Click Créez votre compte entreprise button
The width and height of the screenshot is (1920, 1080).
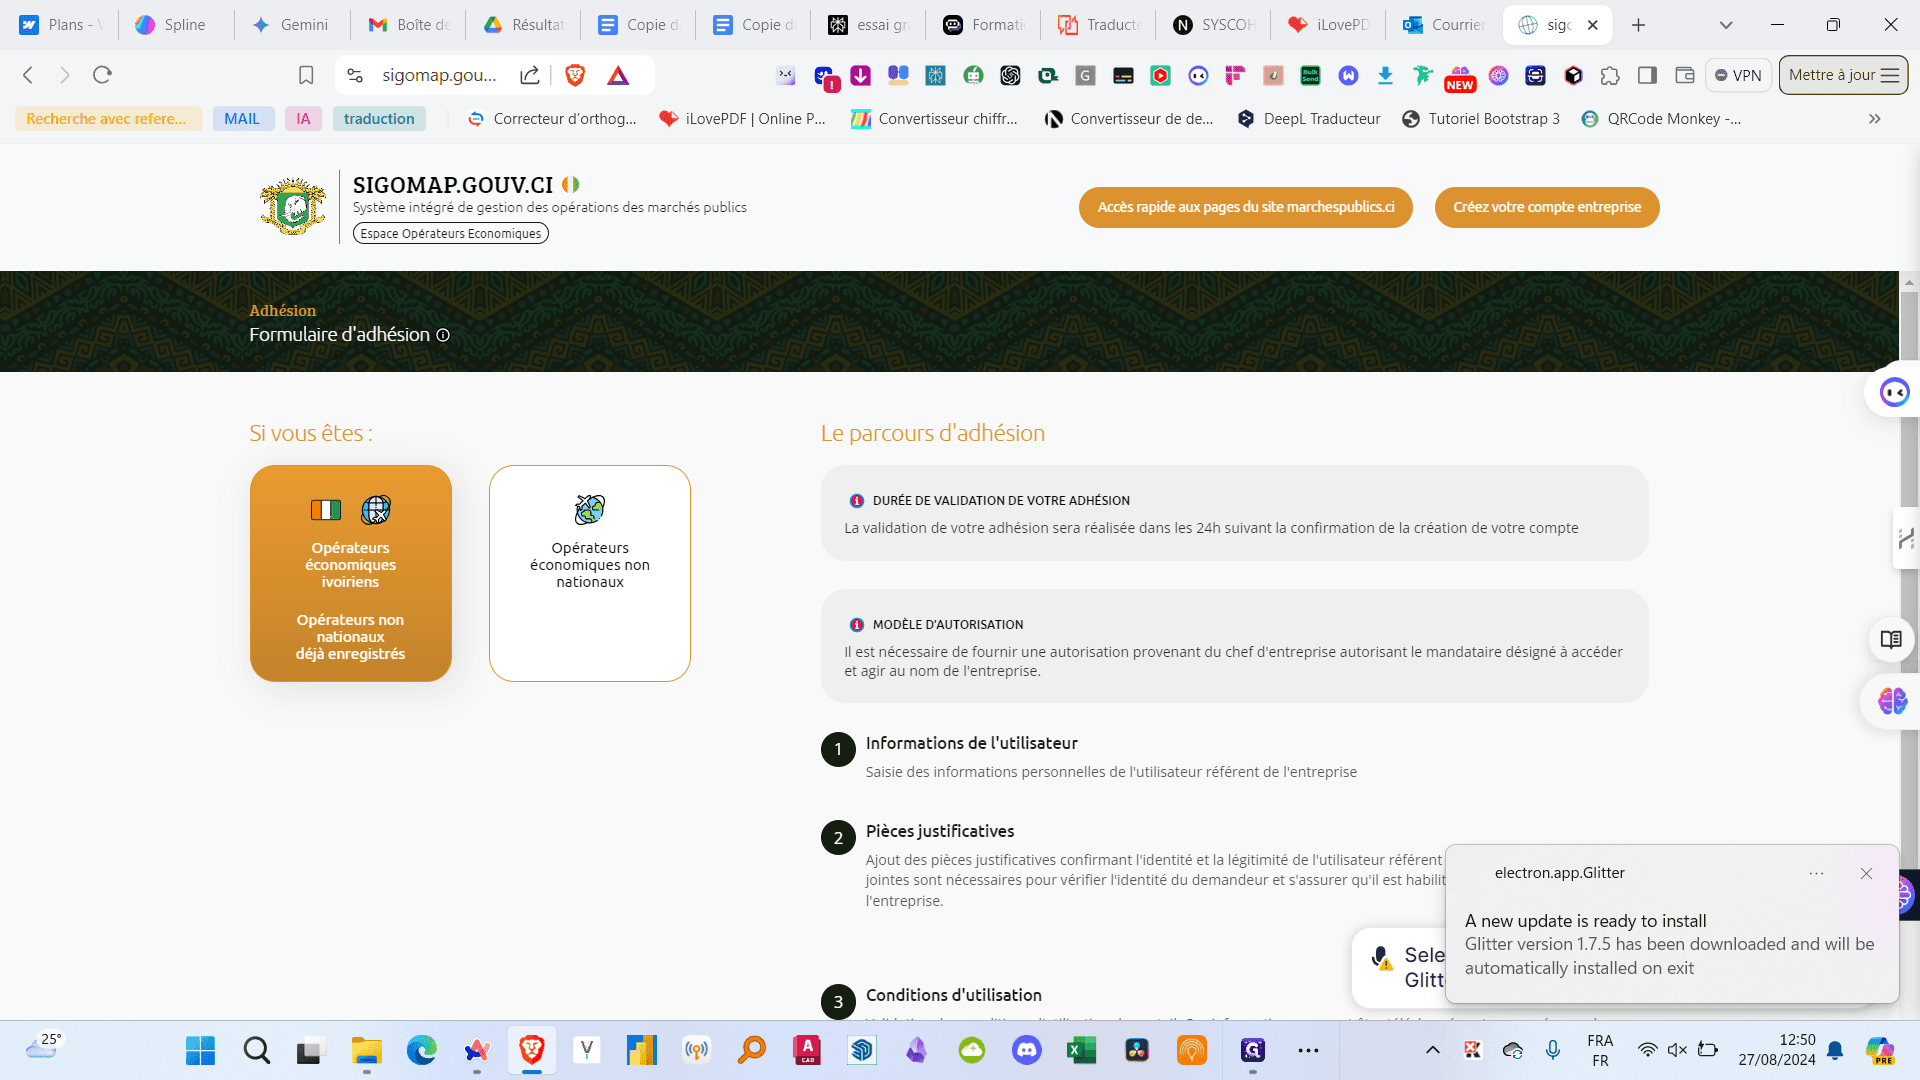pos(1547,207)
